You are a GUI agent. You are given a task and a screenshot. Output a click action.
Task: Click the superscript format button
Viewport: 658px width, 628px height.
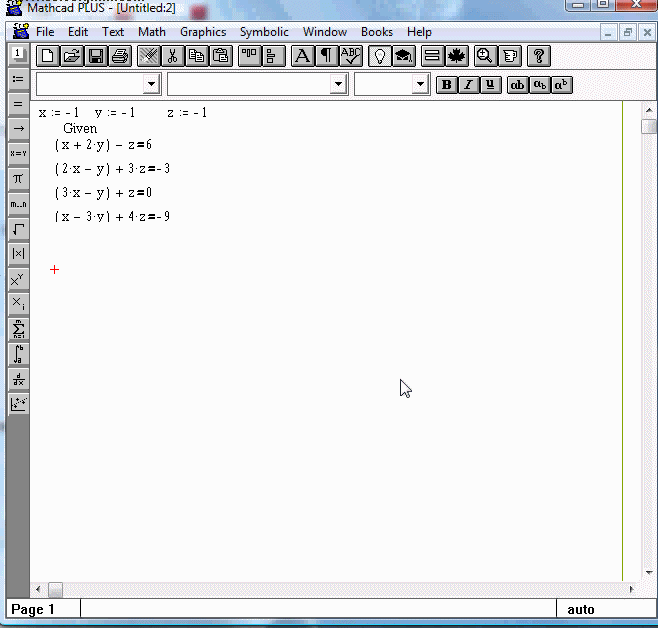pyautogui.click(x=562, y=85)
